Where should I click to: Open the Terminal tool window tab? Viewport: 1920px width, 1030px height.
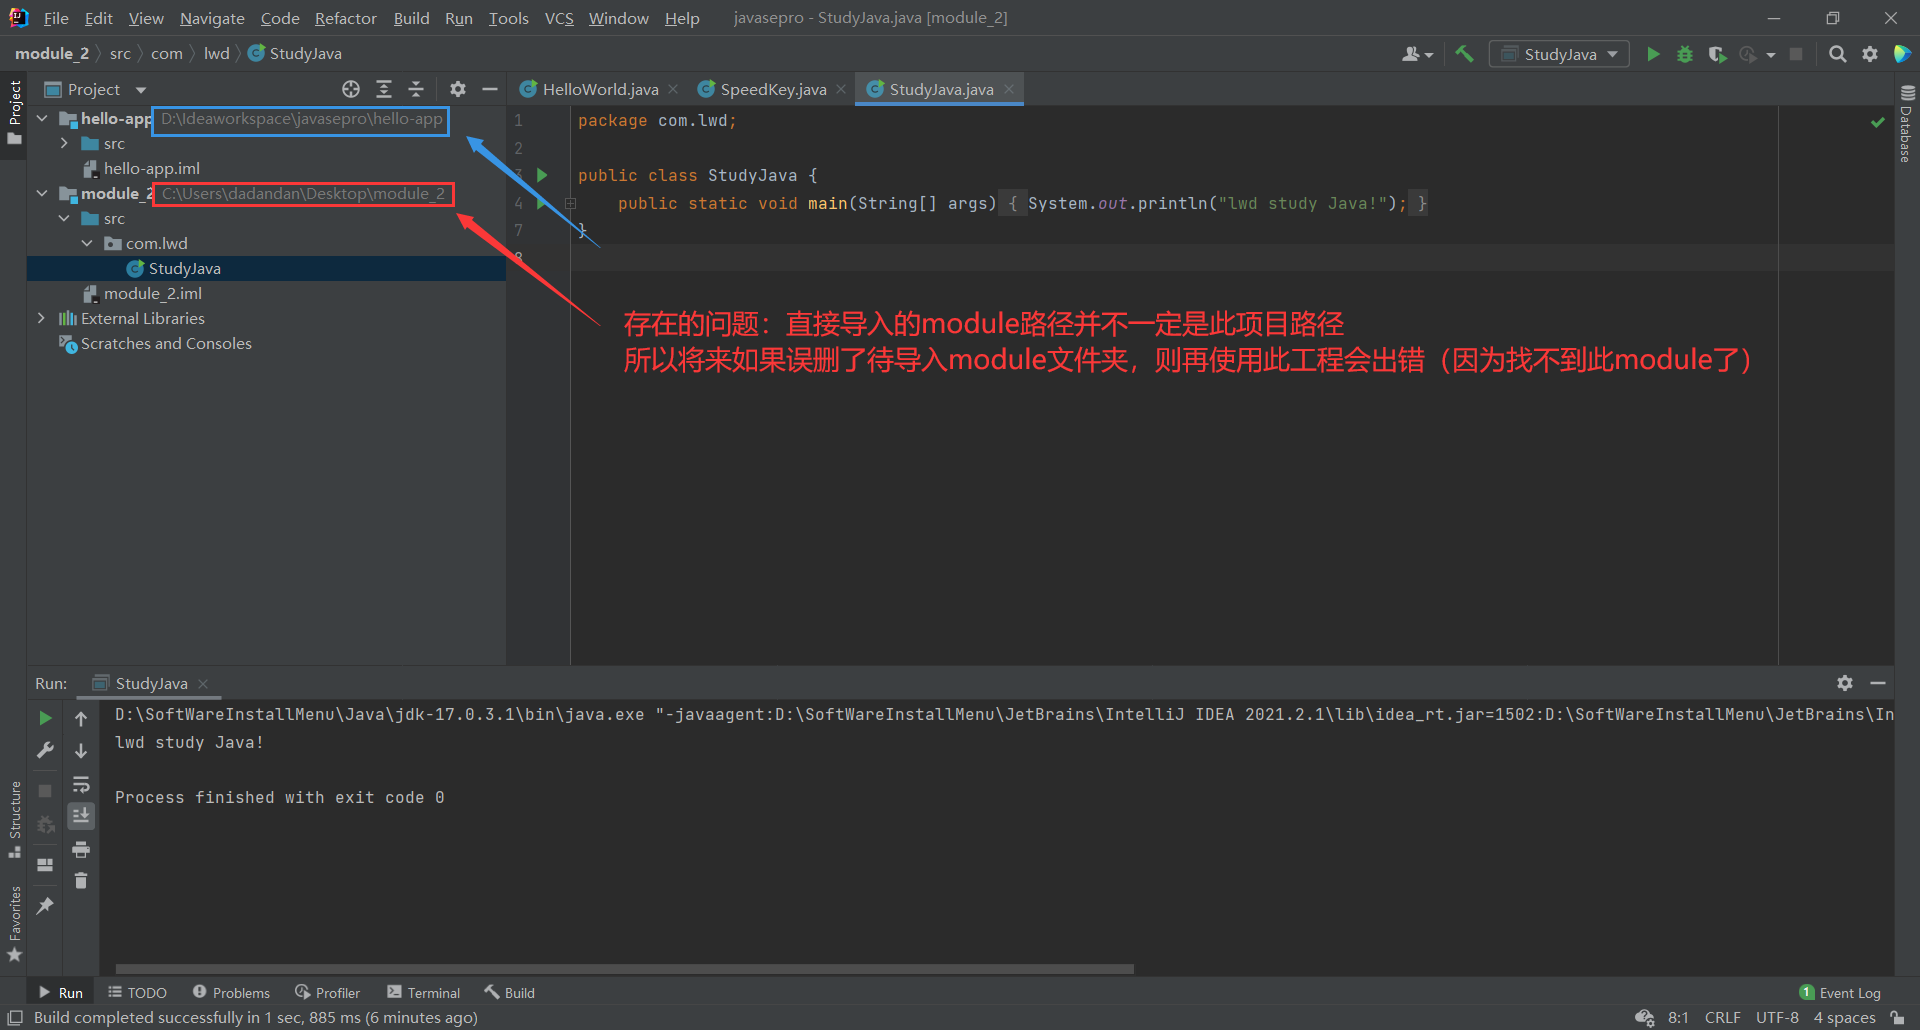click(423, 992)
